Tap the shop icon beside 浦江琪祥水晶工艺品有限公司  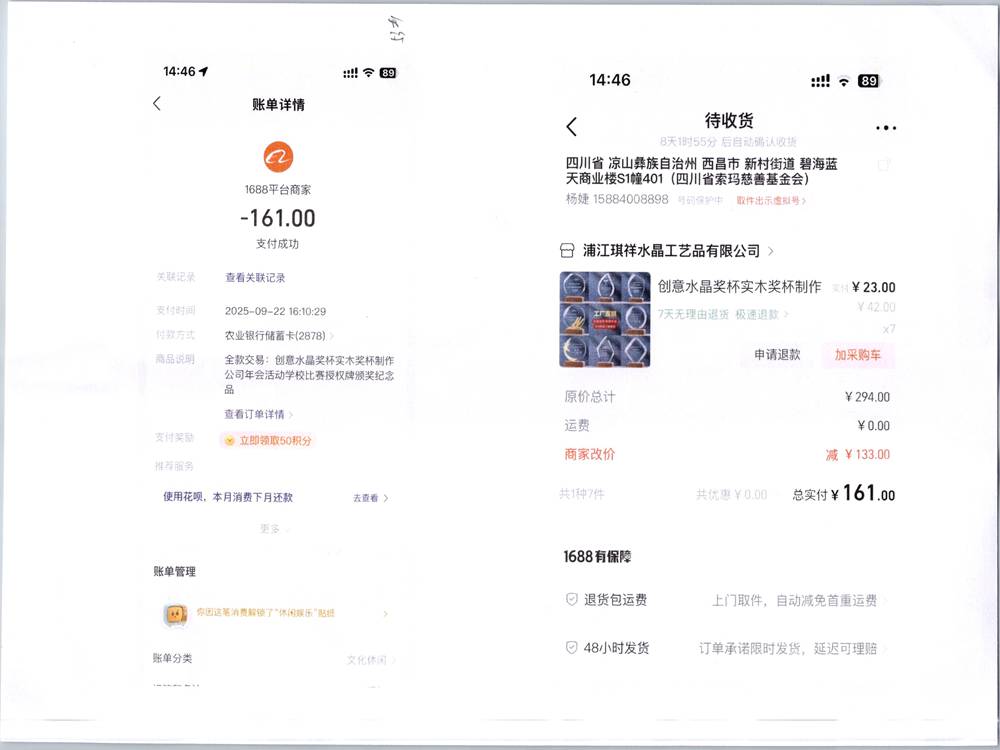568,251
